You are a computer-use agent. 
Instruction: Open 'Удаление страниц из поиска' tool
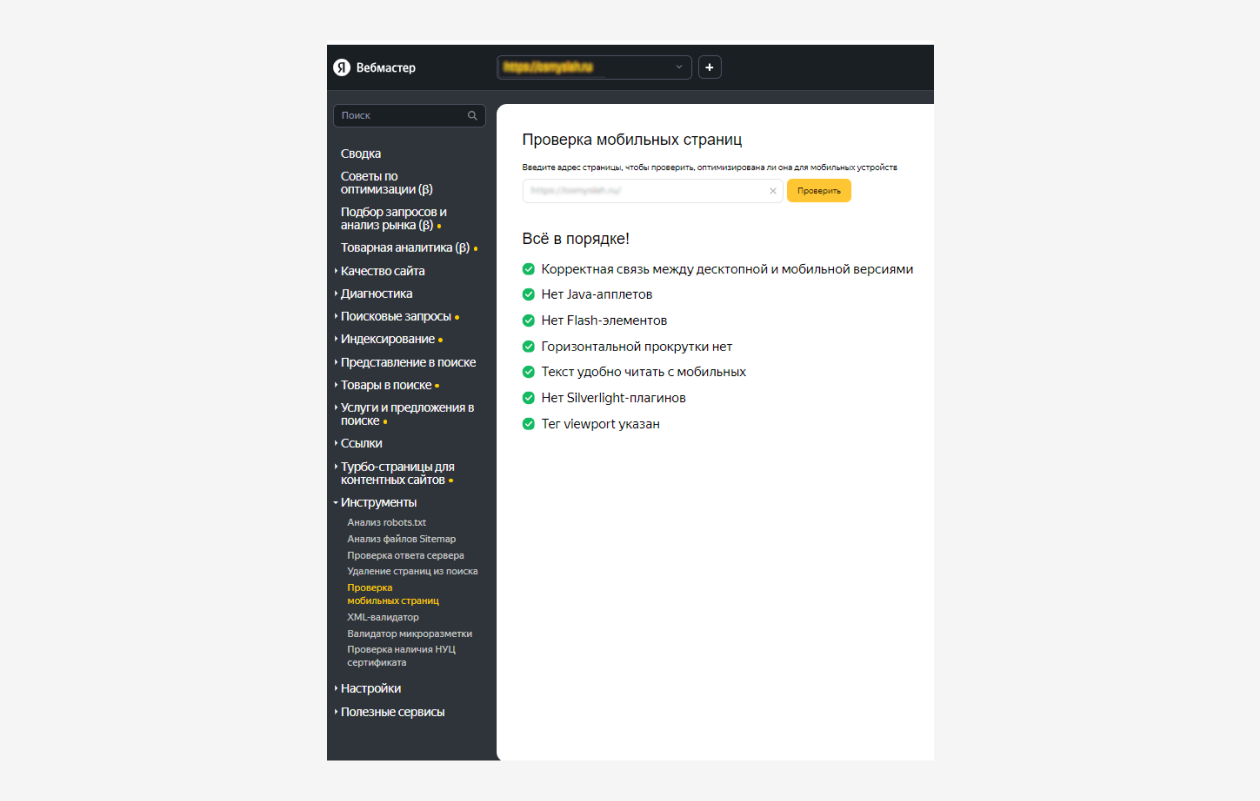click(x=413, y=571)
